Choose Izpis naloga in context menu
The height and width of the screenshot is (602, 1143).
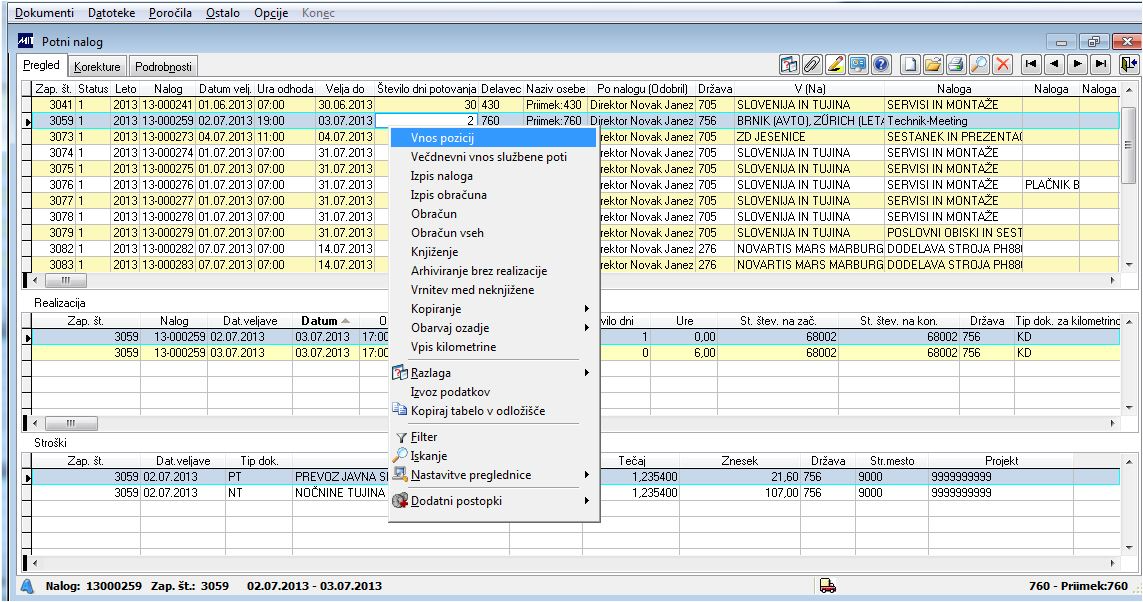(x=442, y=176)
